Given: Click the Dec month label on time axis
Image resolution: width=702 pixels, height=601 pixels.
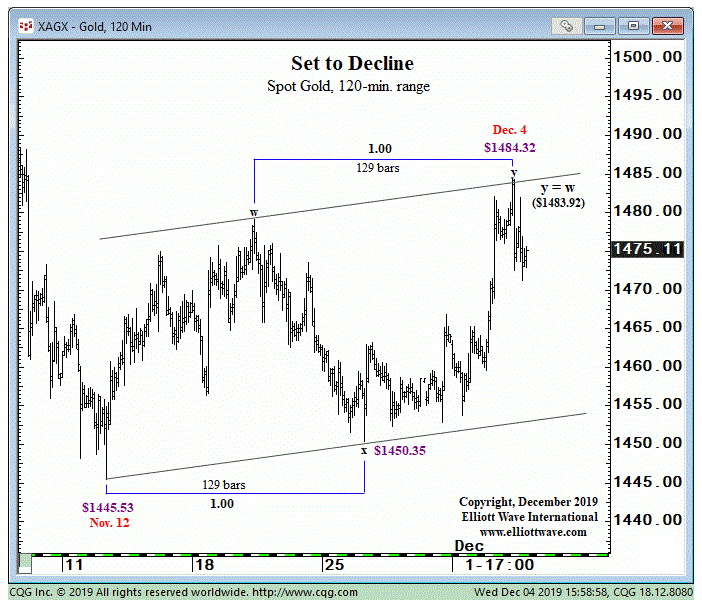Looking at the screenshot, I should tap(469, 546).
